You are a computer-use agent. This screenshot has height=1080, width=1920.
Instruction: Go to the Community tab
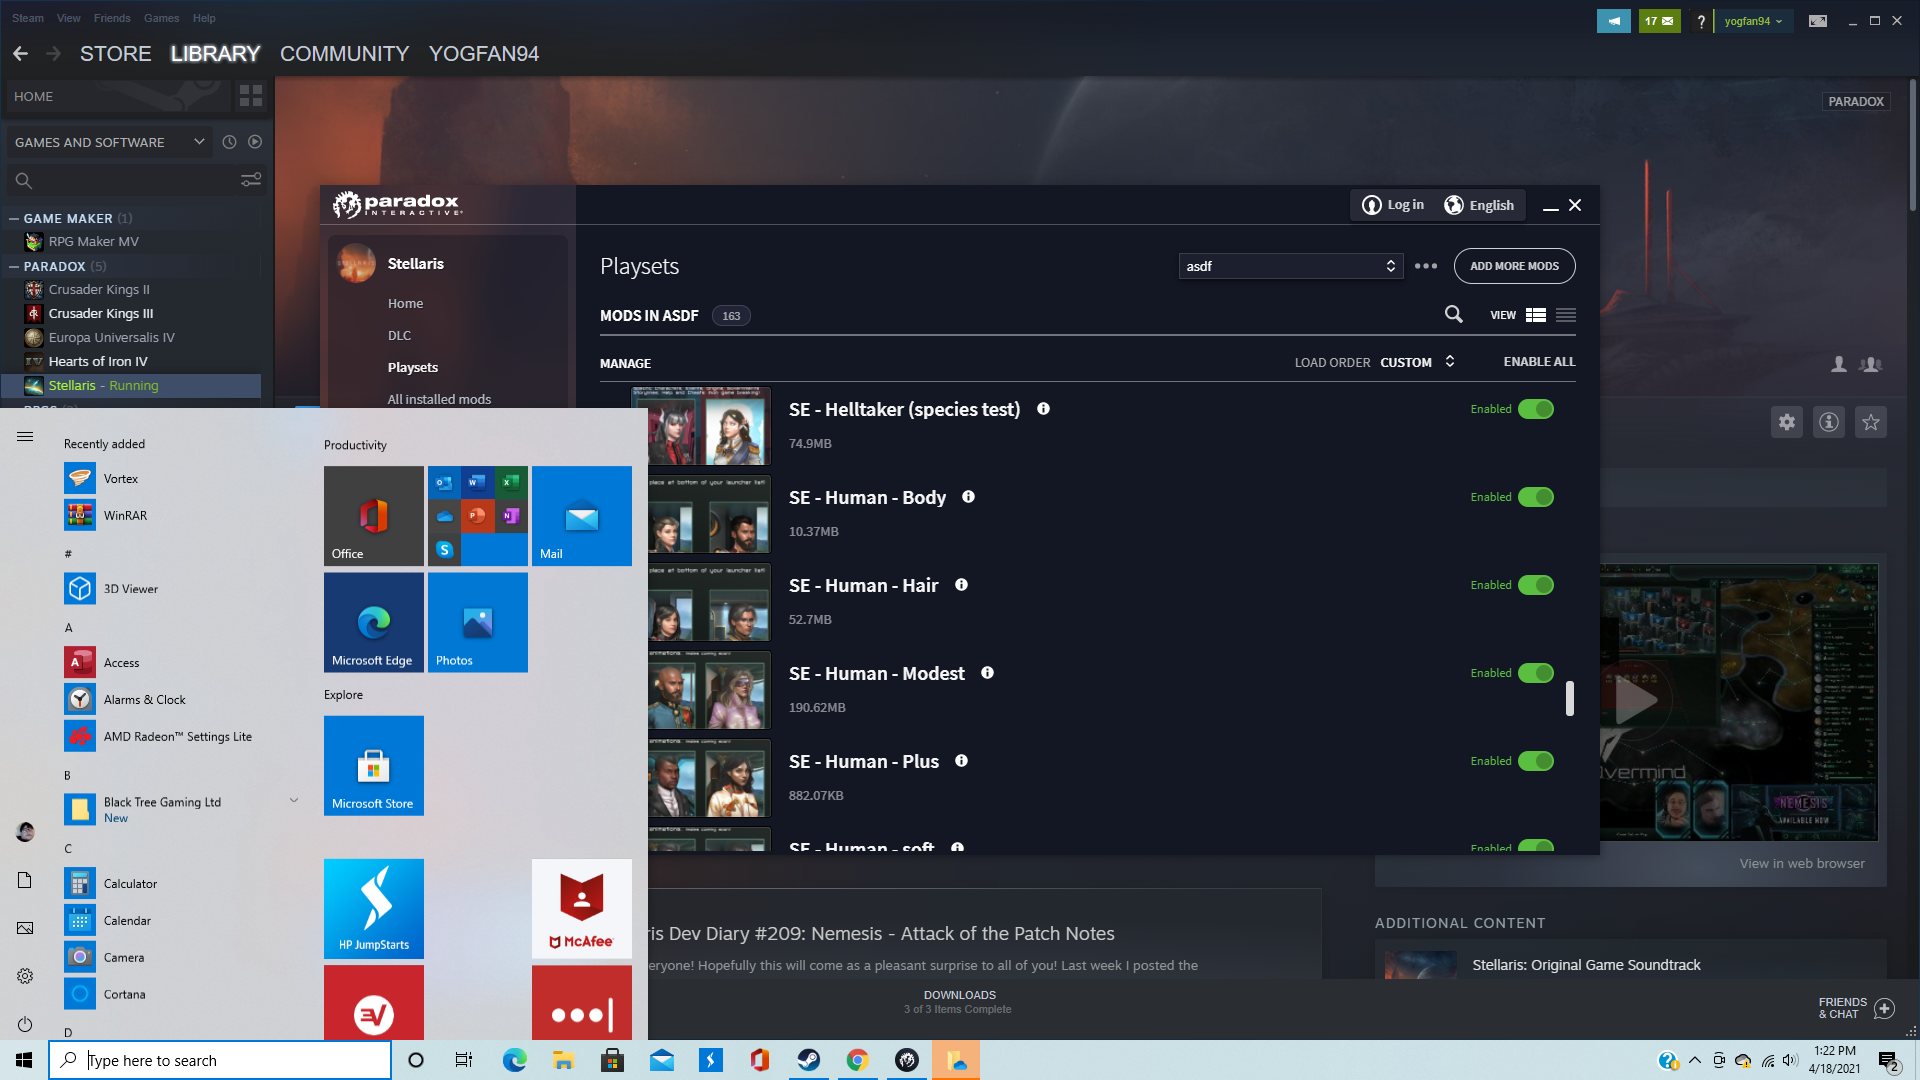344,54
